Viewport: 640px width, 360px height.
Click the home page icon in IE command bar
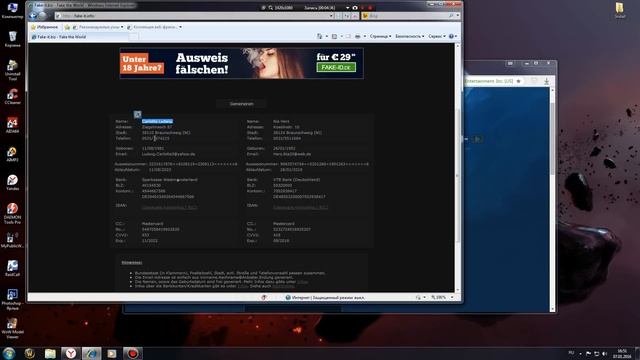pos(320,36)
